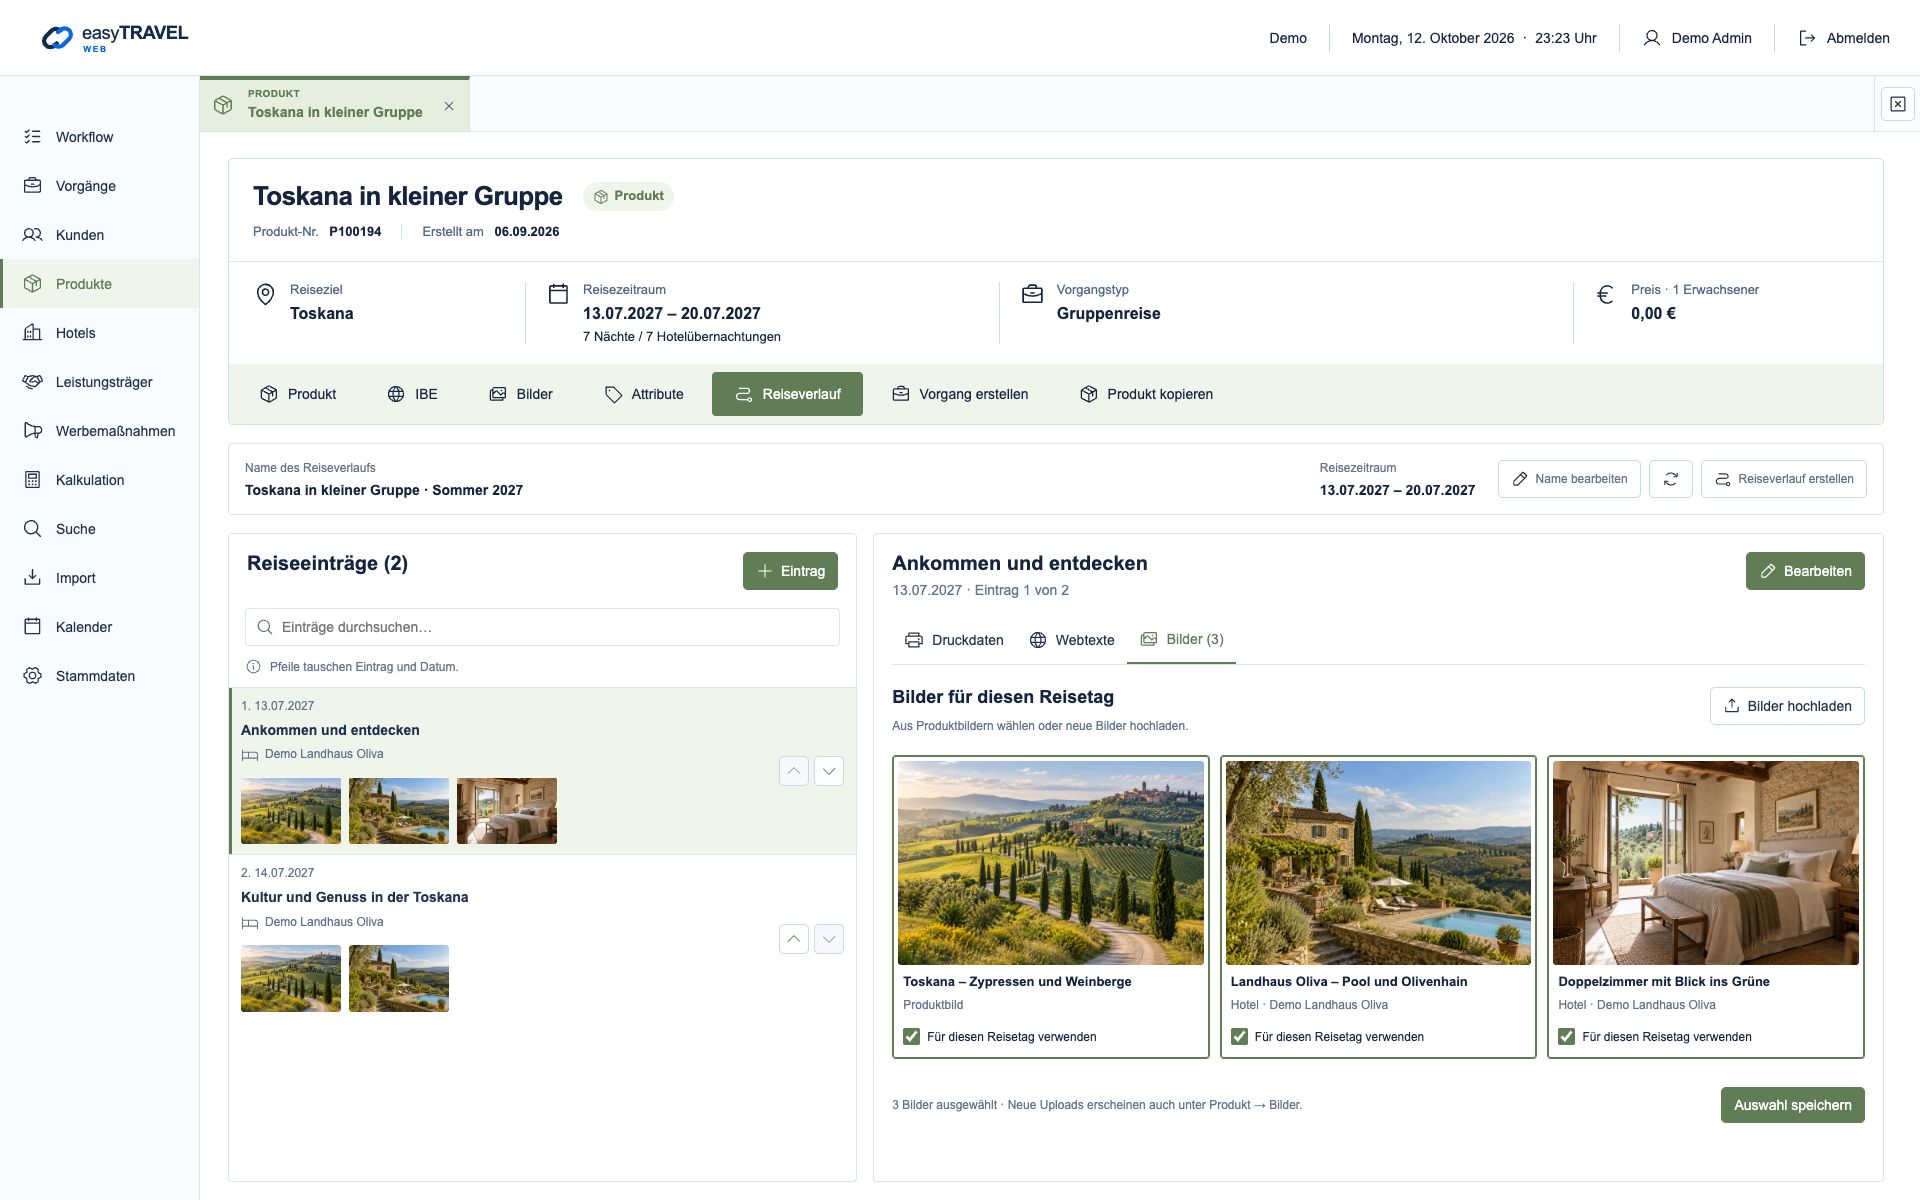Open the IBE product tab
1920x1200 pixels.
pyautogui.click(x=412, y=394)
